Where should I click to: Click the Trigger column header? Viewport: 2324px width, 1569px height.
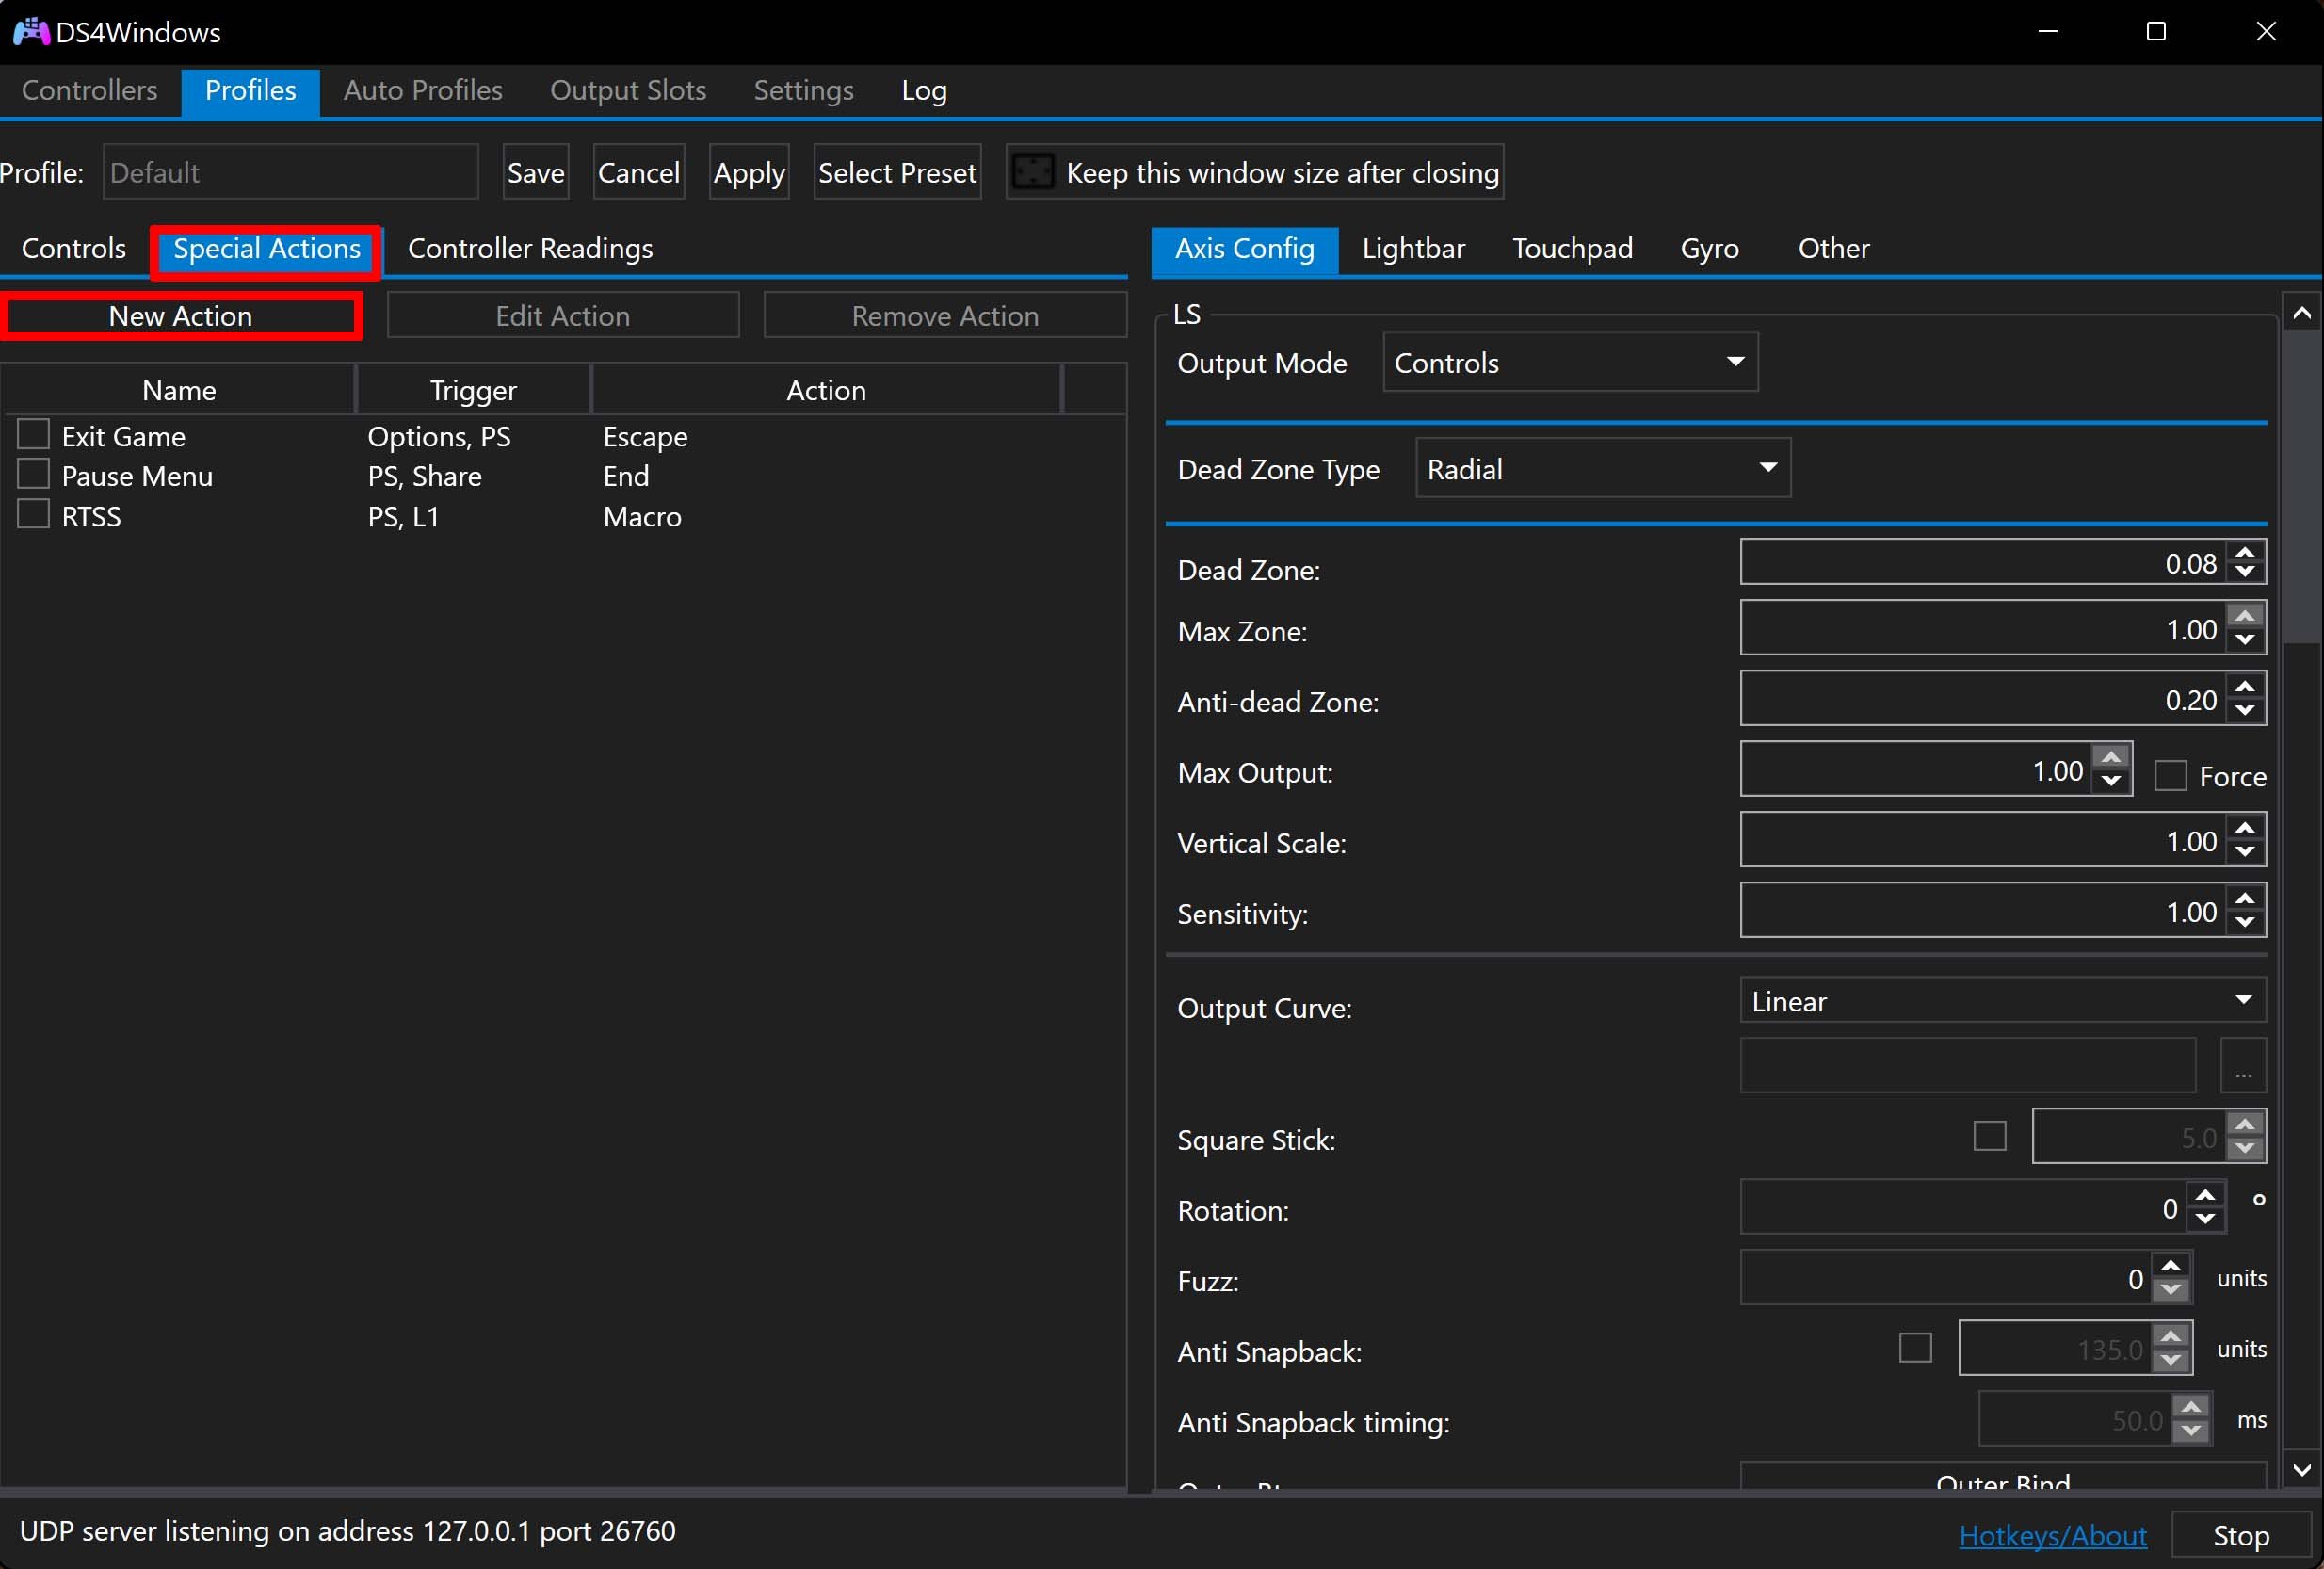[473, 390]
